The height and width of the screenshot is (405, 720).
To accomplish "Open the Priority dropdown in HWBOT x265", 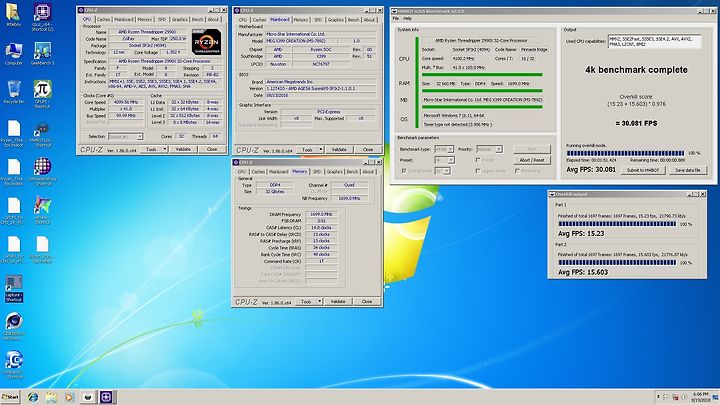I will pyautogui.click(x=489, y=149).
